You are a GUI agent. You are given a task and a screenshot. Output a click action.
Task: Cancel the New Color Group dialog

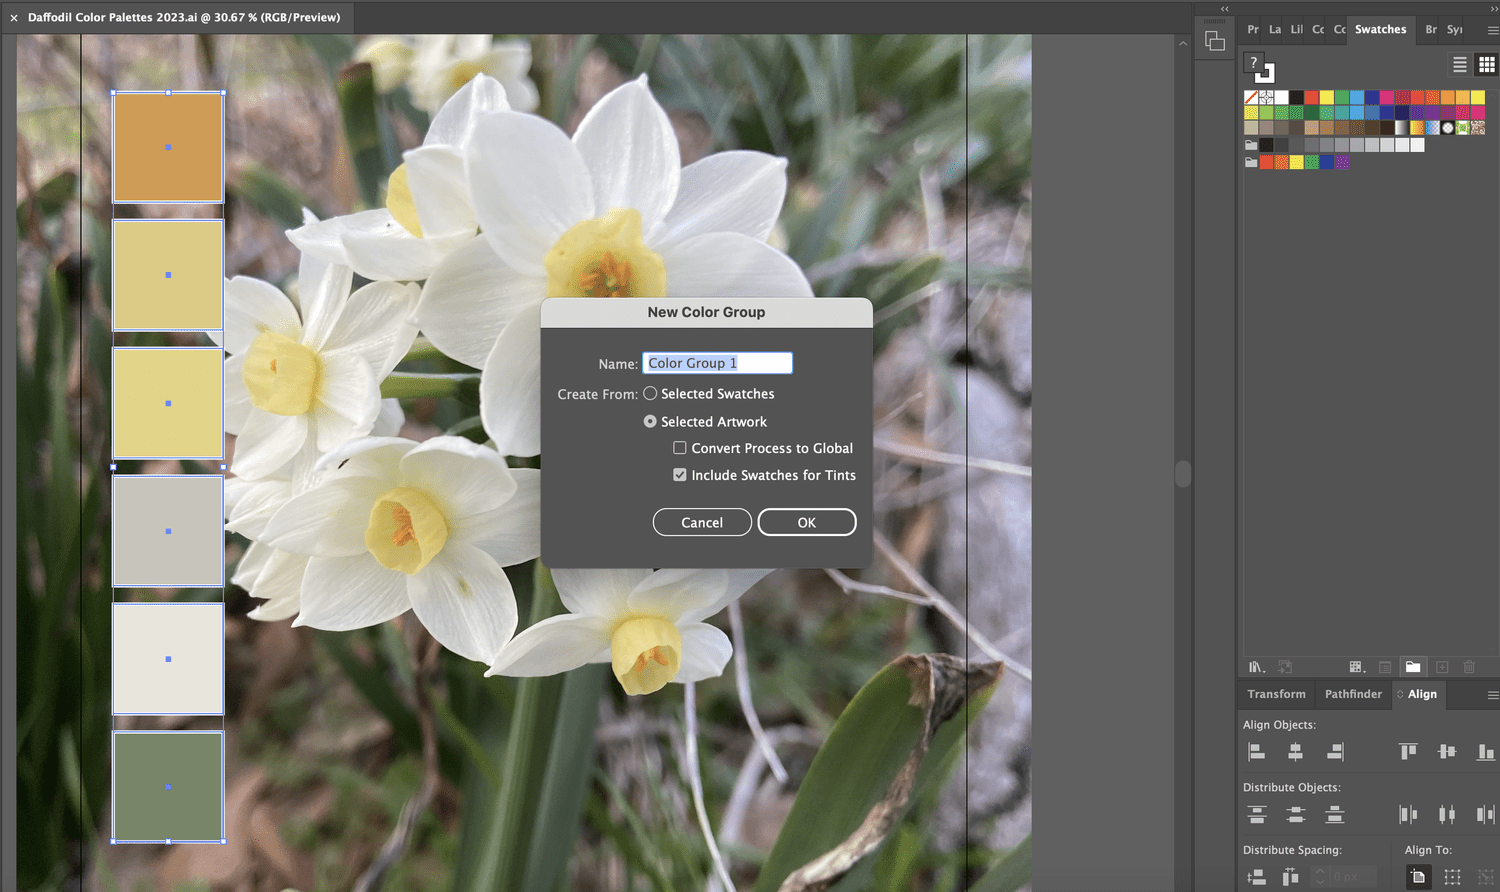tap(702, 522)
